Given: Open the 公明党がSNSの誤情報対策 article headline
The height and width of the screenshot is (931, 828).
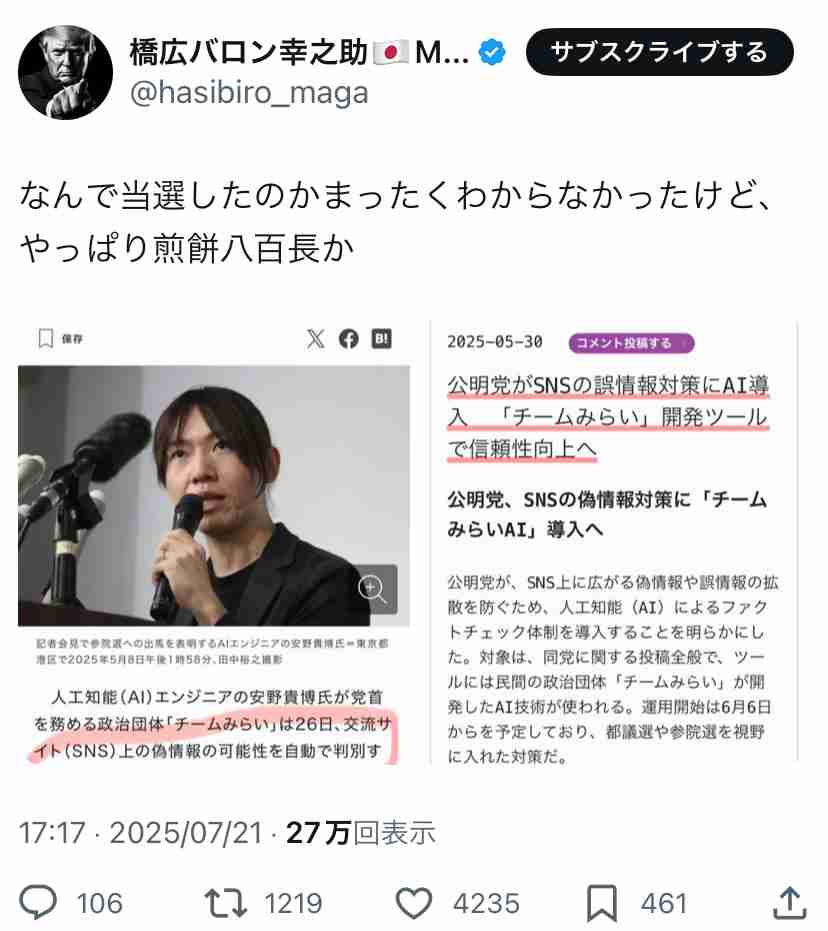Looking at the screenshot, I should click(608, 417).
